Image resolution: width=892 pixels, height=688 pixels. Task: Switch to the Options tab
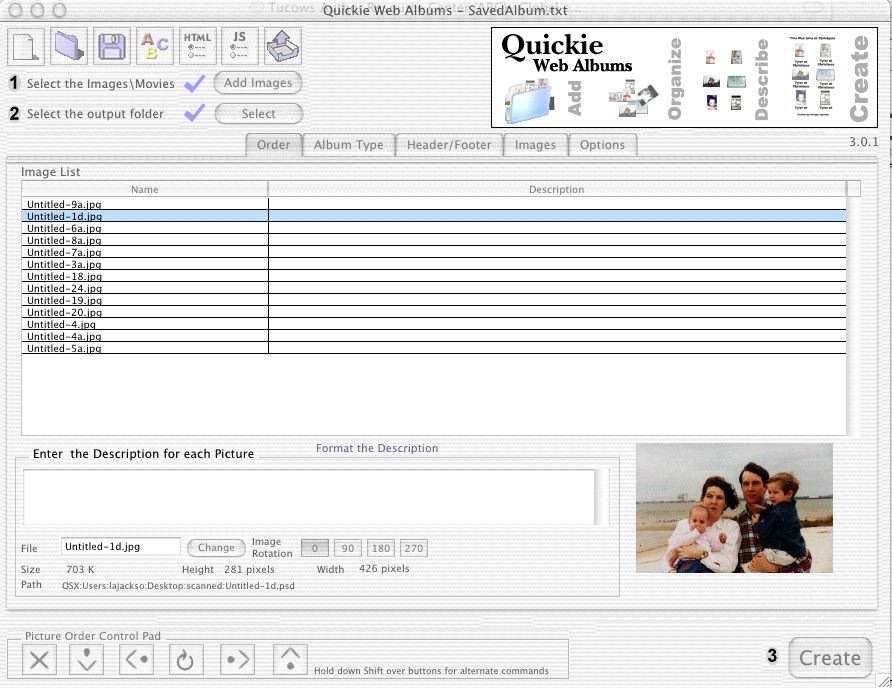pos(603,145)
